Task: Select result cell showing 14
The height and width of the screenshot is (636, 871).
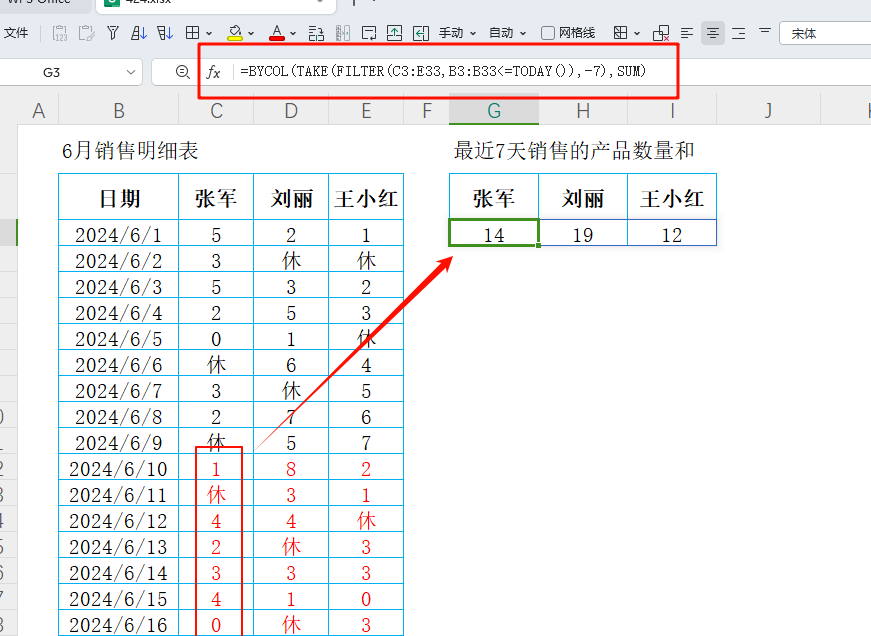Action: [x=494, y=233]
